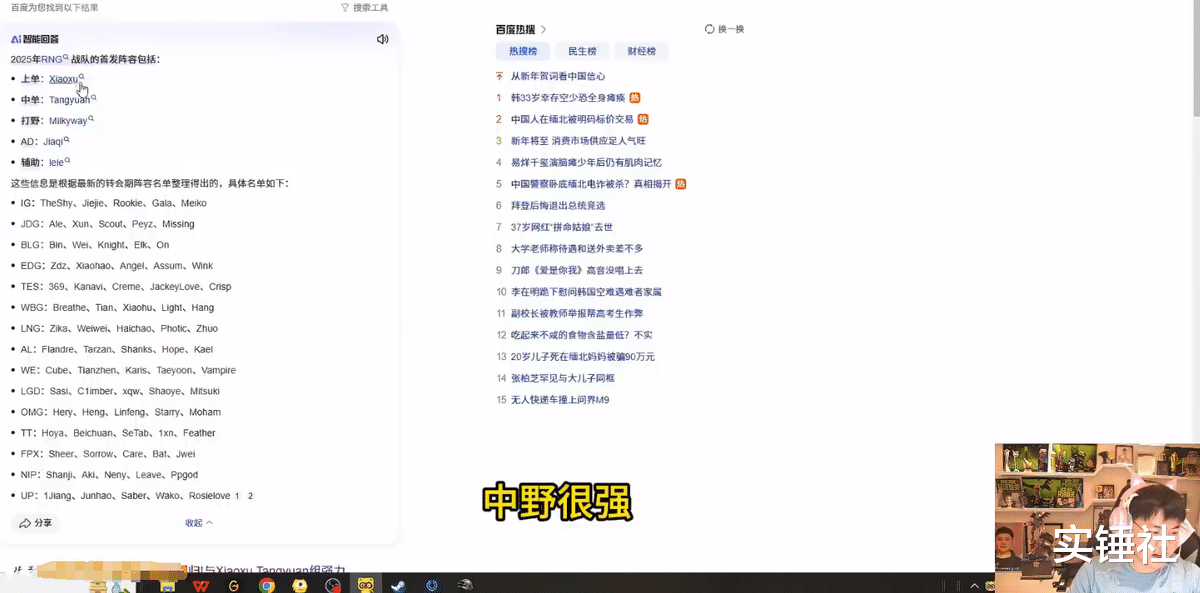This screenshot has height=593, width=1200.
Task: Open Steam from the taskbar
Action: click(398, 585)
